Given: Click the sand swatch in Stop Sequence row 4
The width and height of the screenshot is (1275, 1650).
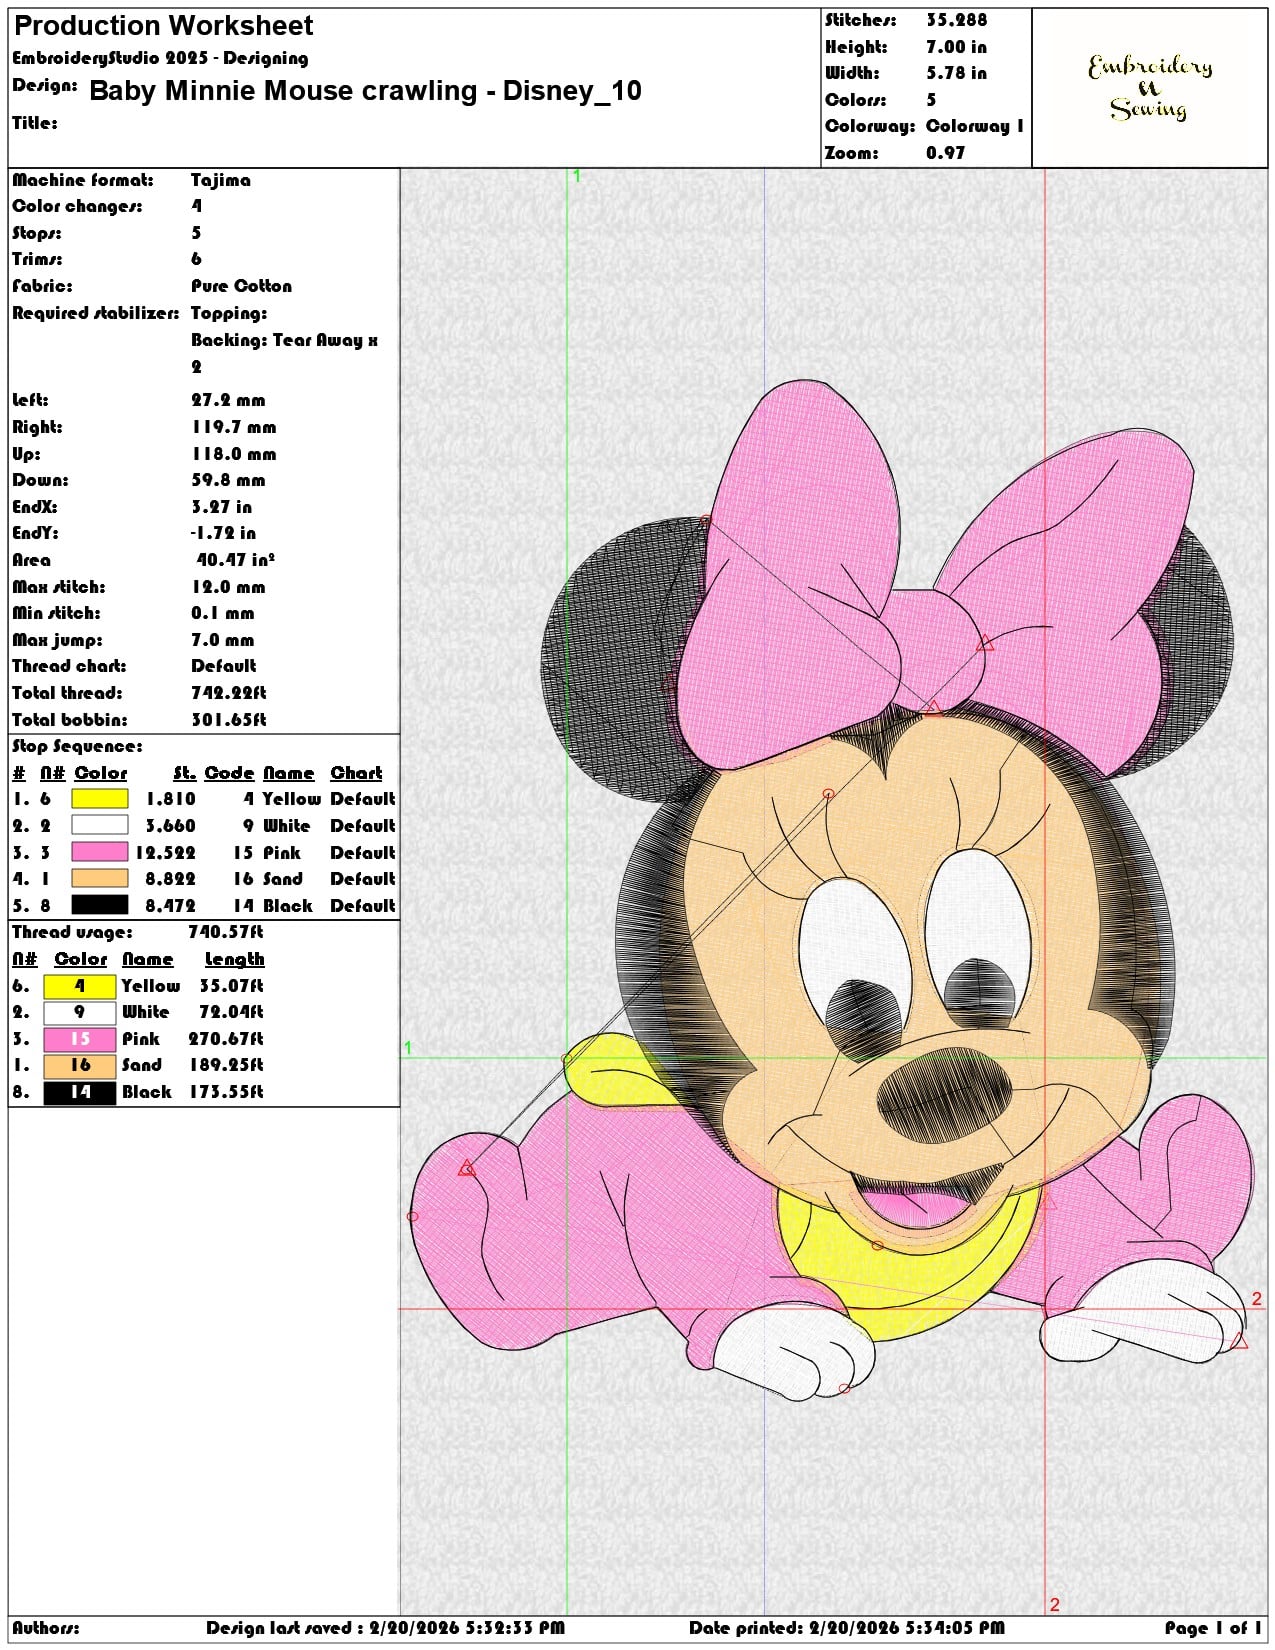Looking at the screenshot, I should point(99,879).
